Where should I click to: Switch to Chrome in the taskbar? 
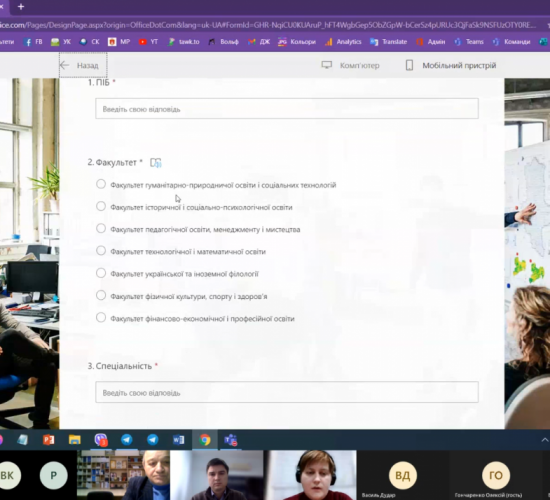pyautogui.click(x=204, y=439)
